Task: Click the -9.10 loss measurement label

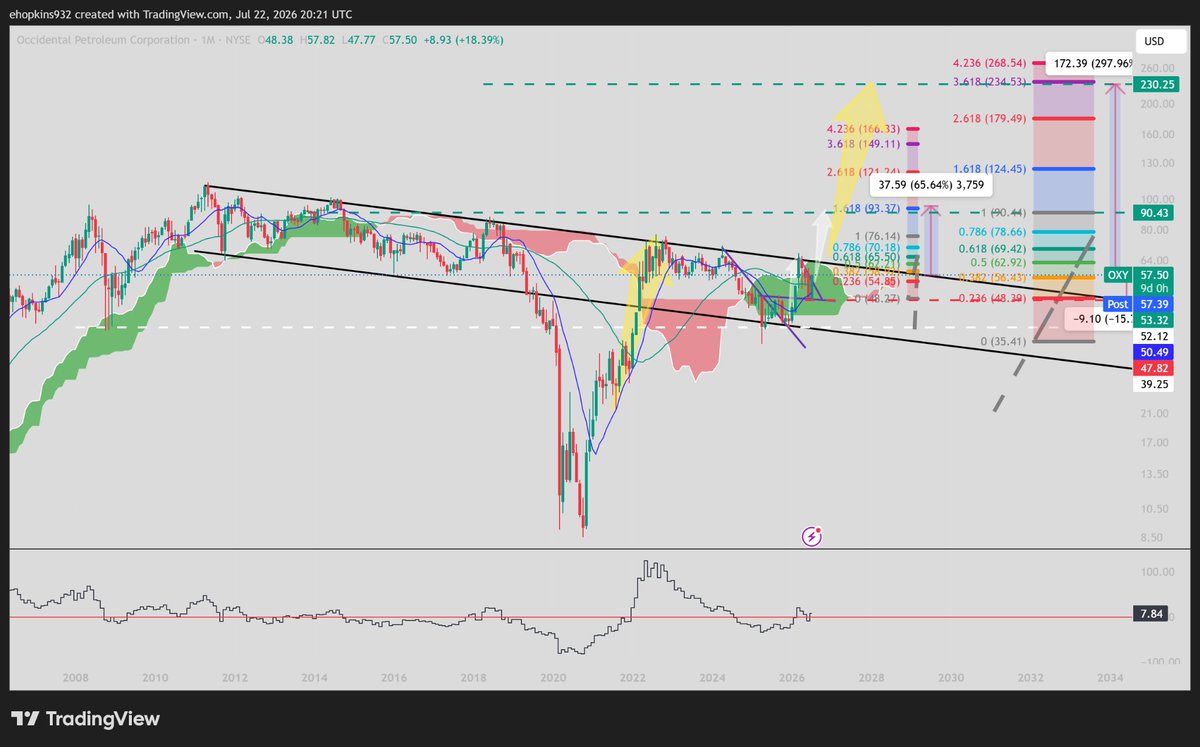Action: tap(1099, 320)
